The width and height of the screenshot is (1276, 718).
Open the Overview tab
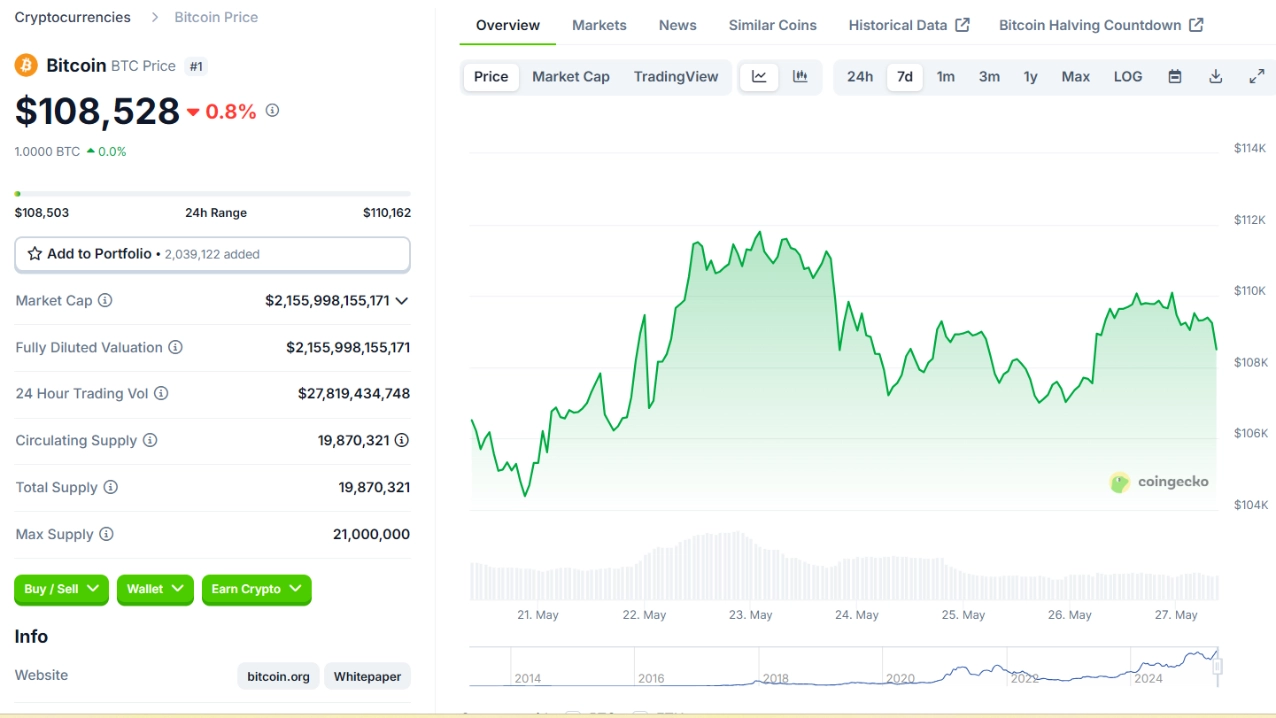[x=508, y=25]
